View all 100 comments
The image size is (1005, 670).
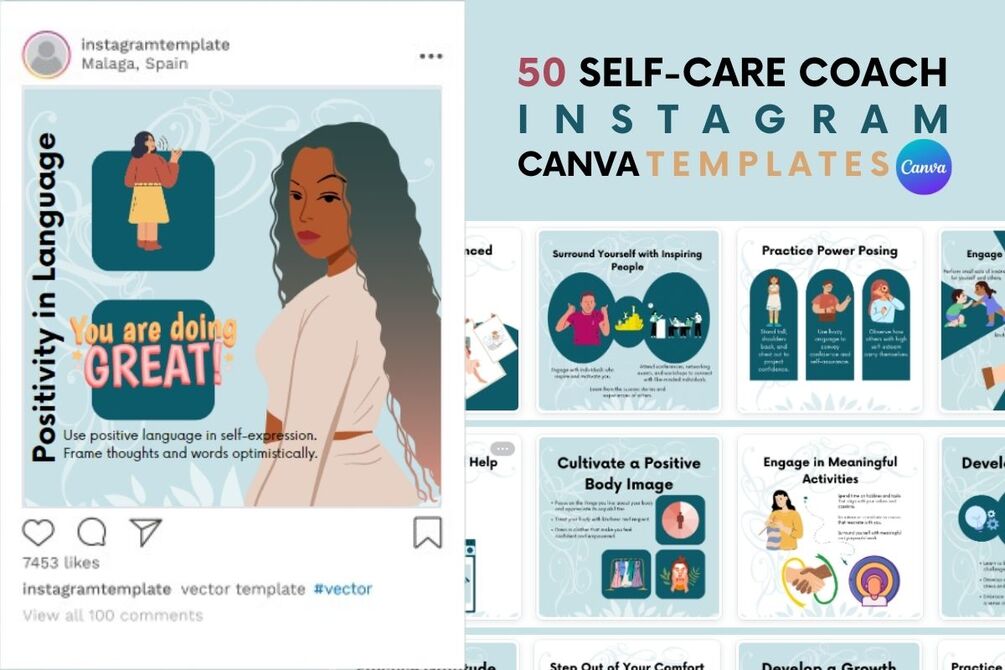[x=113, y=616]
